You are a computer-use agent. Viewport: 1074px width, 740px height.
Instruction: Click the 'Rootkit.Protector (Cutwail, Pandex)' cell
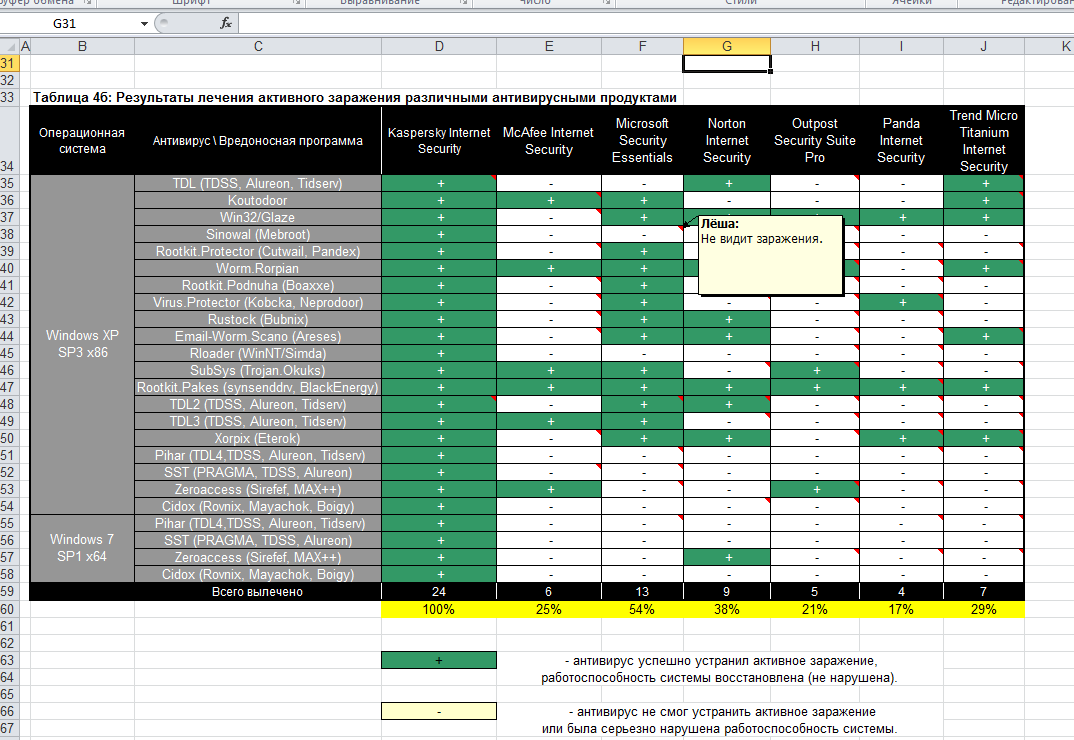pos(258,251)
